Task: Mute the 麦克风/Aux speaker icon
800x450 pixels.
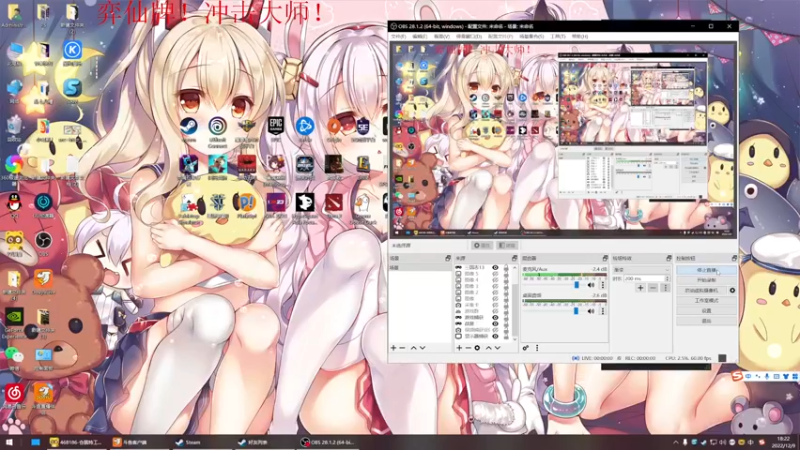Action: [591, 285]
